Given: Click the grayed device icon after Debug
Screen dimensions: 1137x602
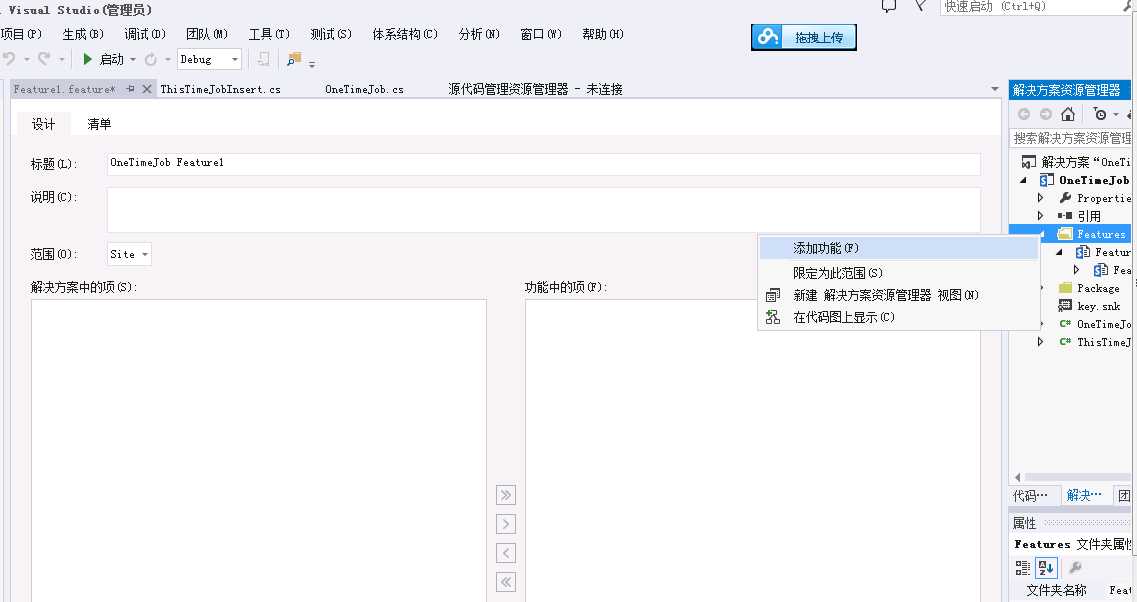Looking at the screenshot, I should tap(263, 59).
